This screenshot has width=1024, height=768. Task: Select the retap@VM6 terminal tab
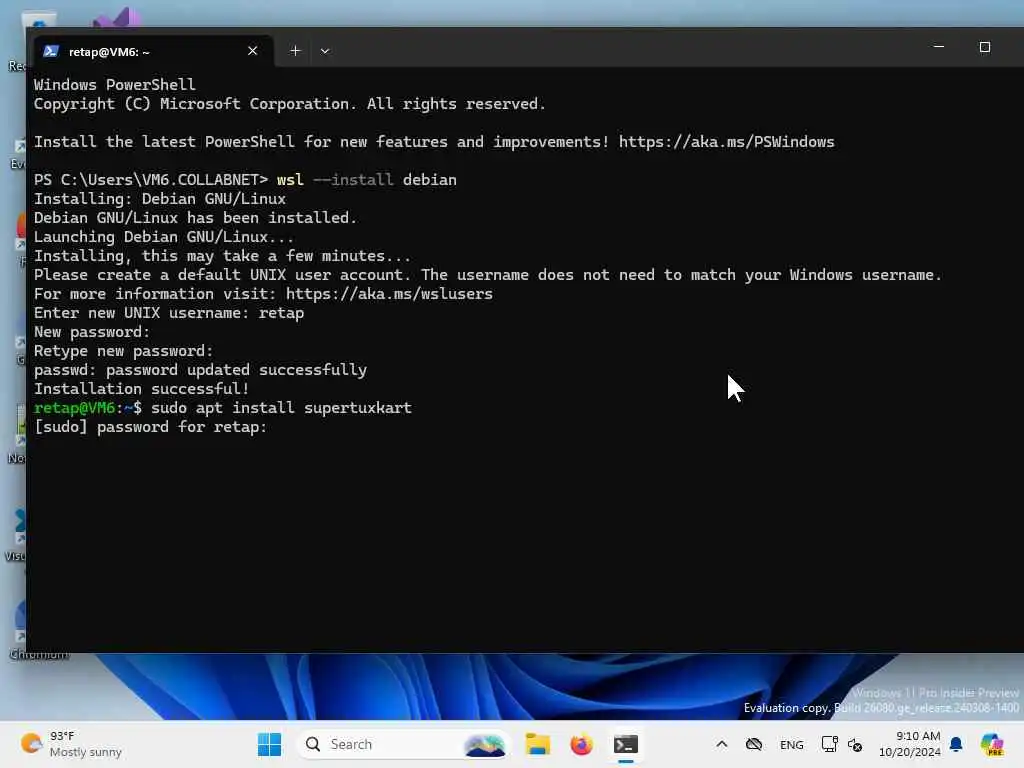point(152,51)
